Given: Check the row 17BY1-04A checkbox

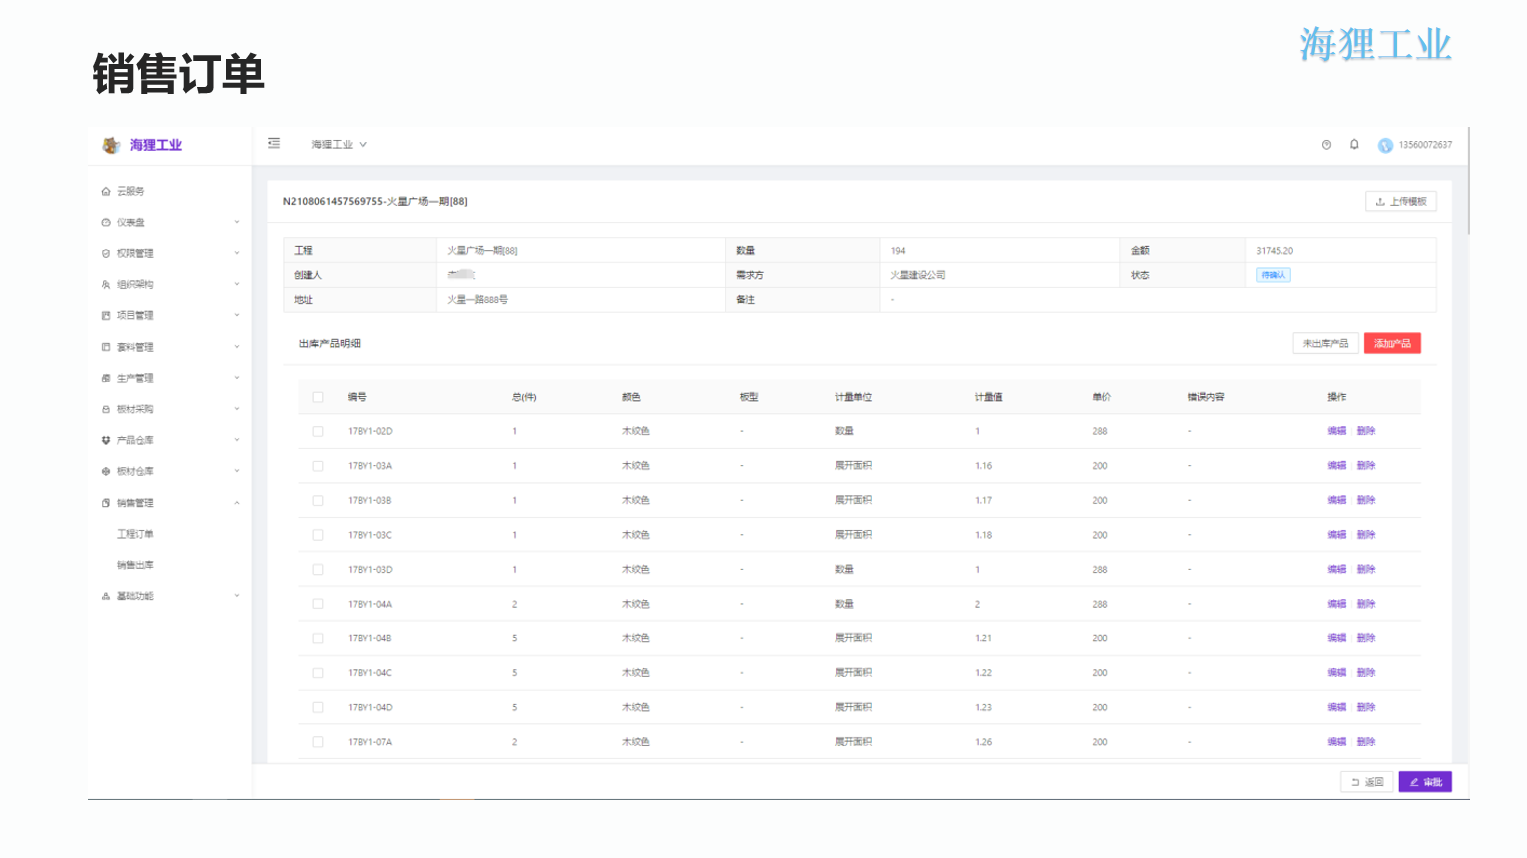Looking at the screenshot, I should click(318, 604).
